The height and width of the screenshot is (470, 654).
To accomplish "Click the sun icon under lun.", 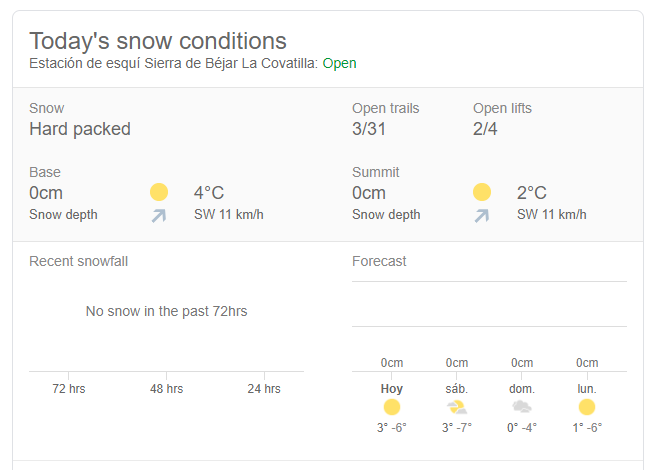I will pos(587,407).
